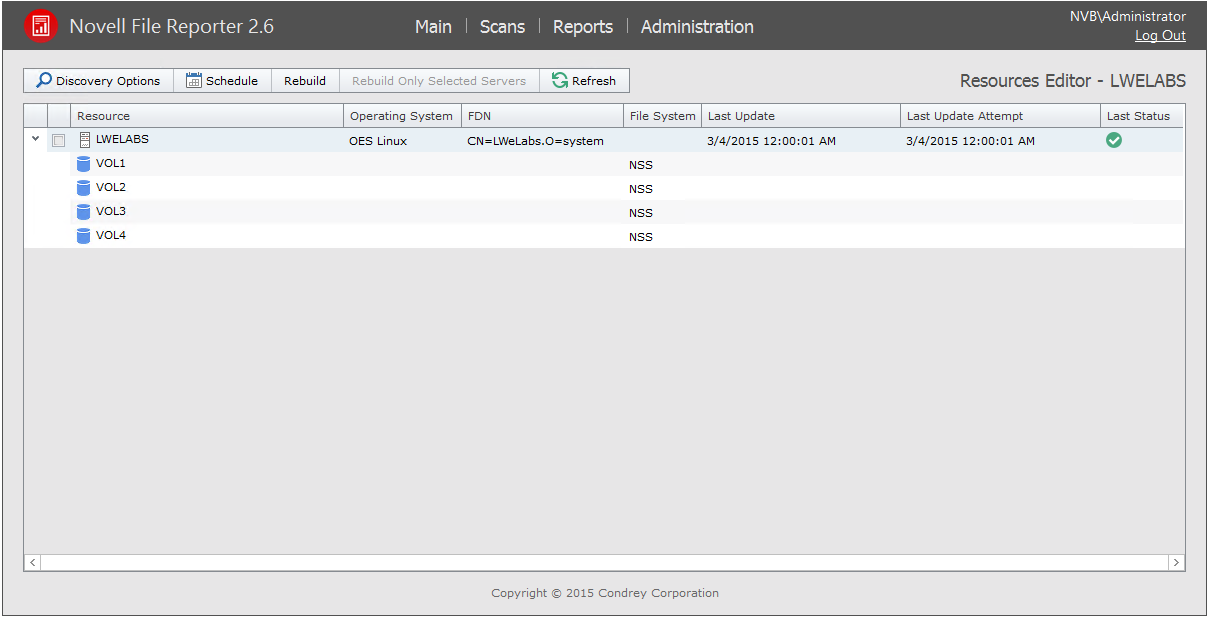
Task: Click the VOL1 volume icon
Action: pos(84,164)
